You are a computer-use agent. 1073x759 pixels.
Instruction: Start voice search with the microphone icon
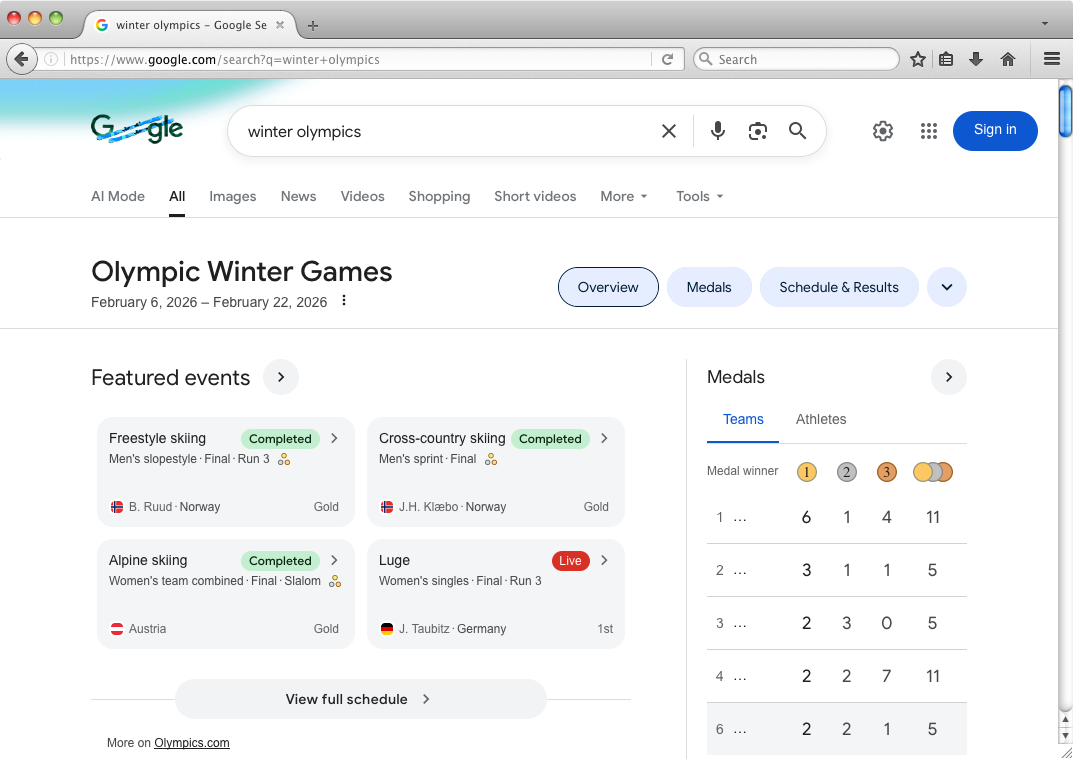tap(717, 131)
